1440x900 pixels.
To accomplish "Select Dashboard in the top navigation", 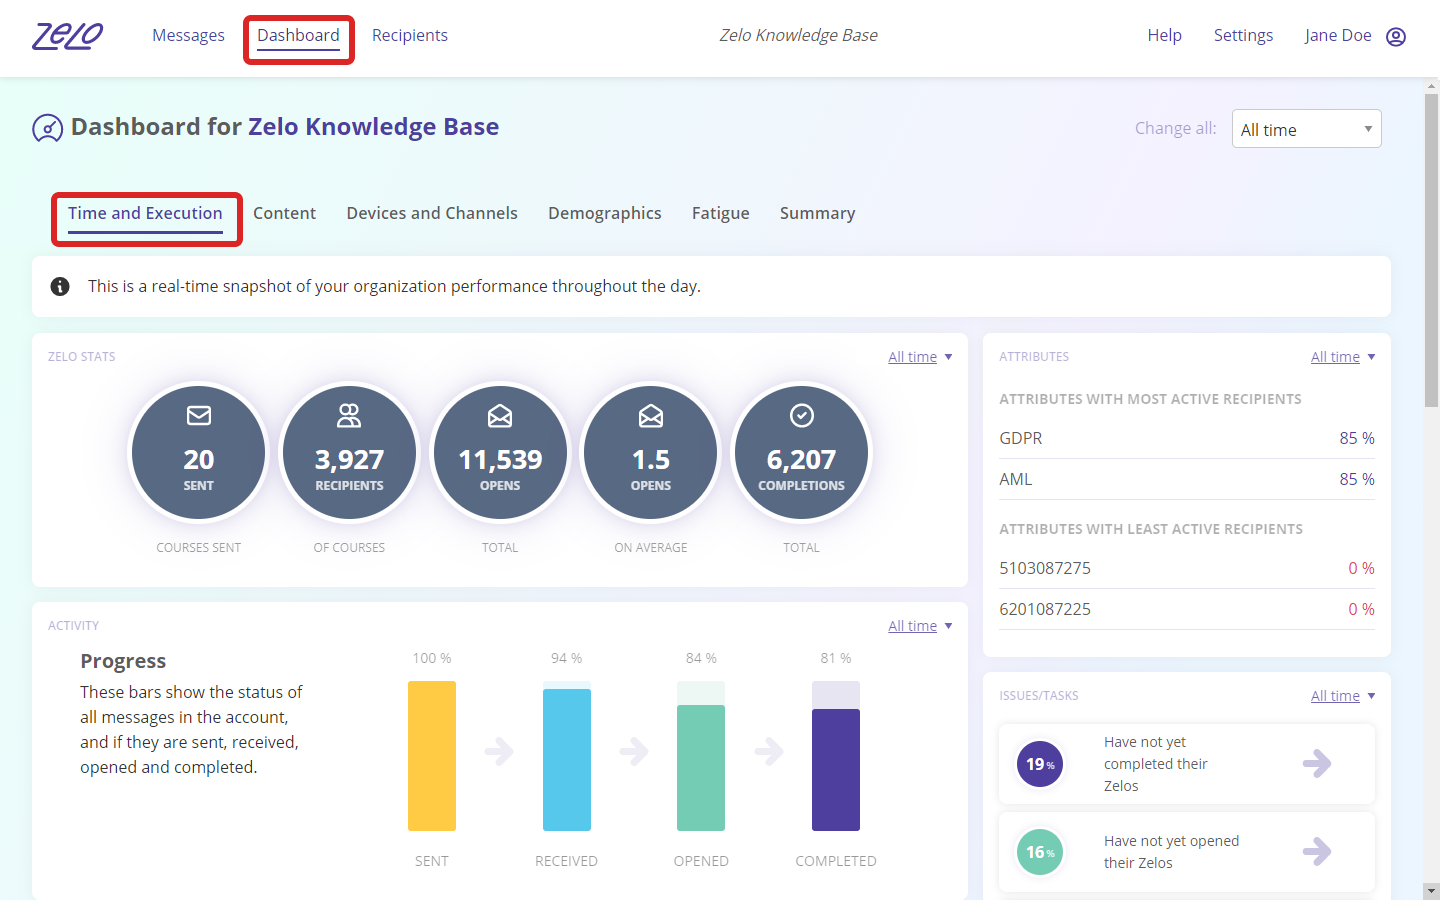I will (298, 36).
